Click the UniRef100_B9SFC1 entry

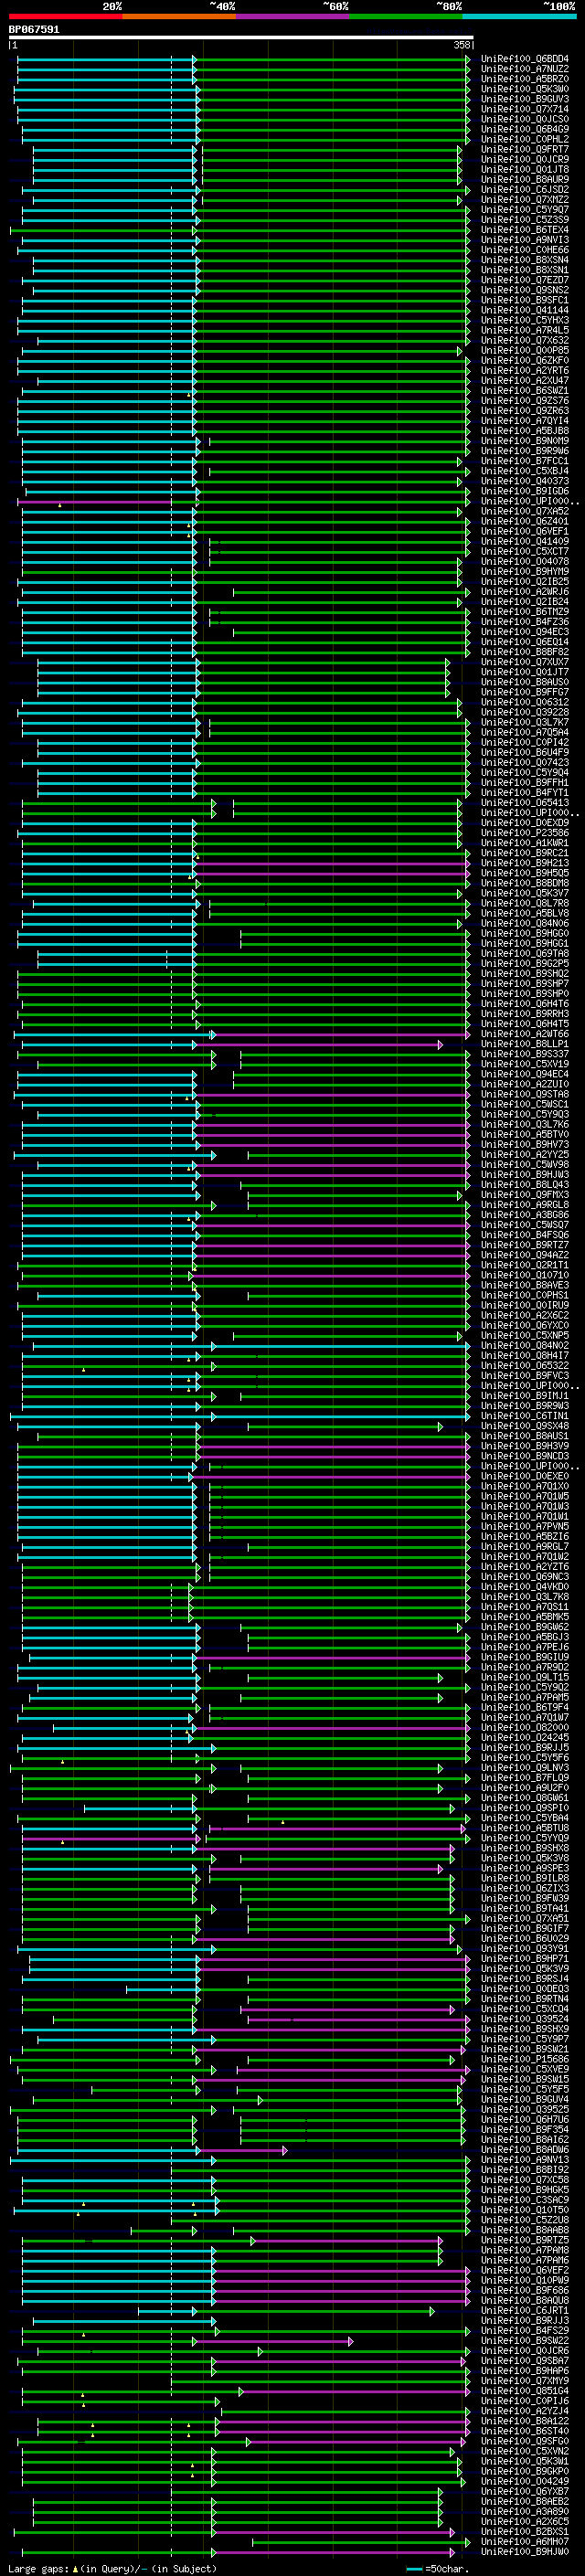pos(525,300)
